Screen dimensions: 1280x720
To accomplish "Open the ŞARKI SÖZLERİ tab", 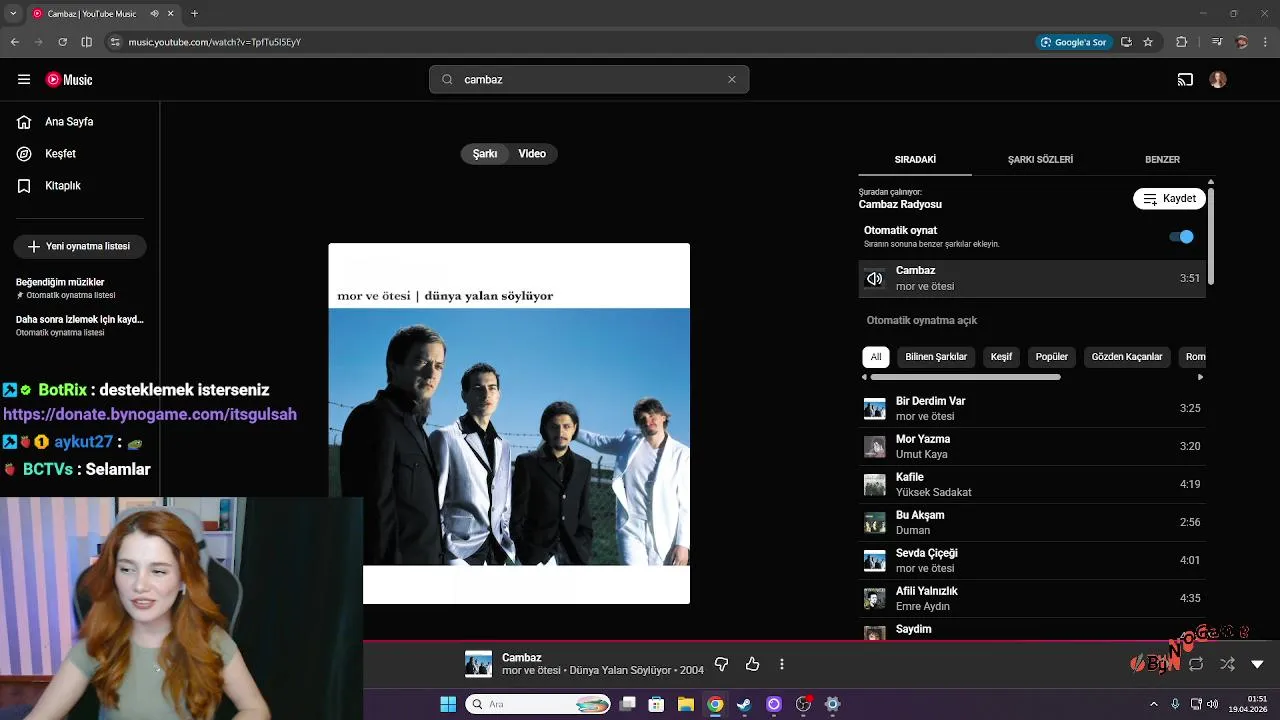I will pos(1040,160).
